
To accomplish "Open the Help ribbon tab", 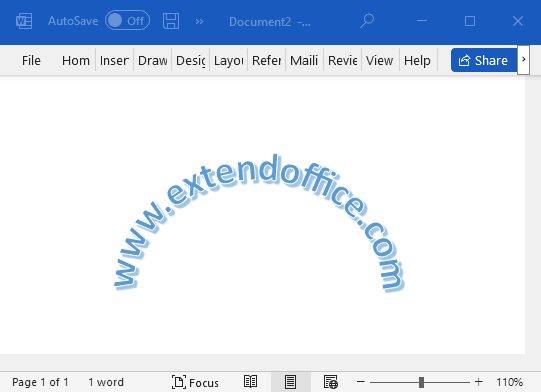I will (418, 60).
